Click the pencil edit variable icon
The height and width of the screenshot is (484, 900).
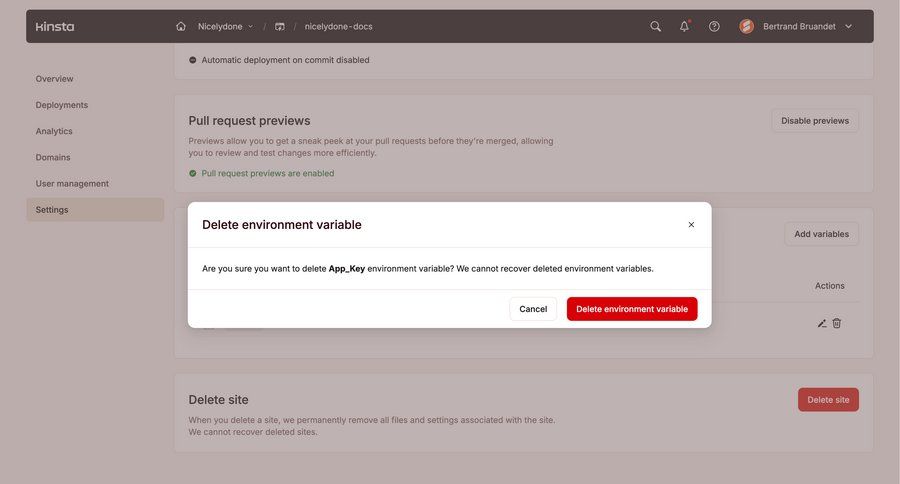click(822, 323)
